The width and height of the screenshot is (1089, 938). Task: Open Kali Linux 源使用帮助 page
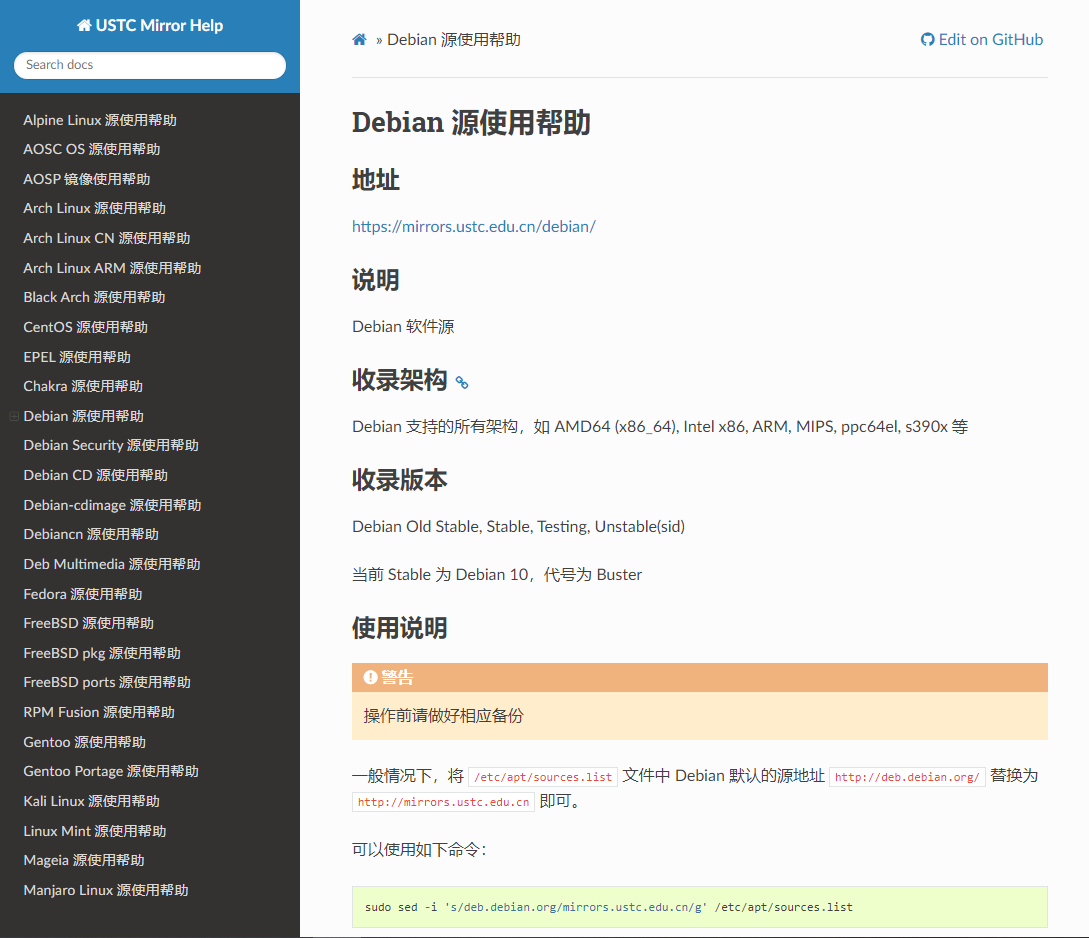(92, 801)
